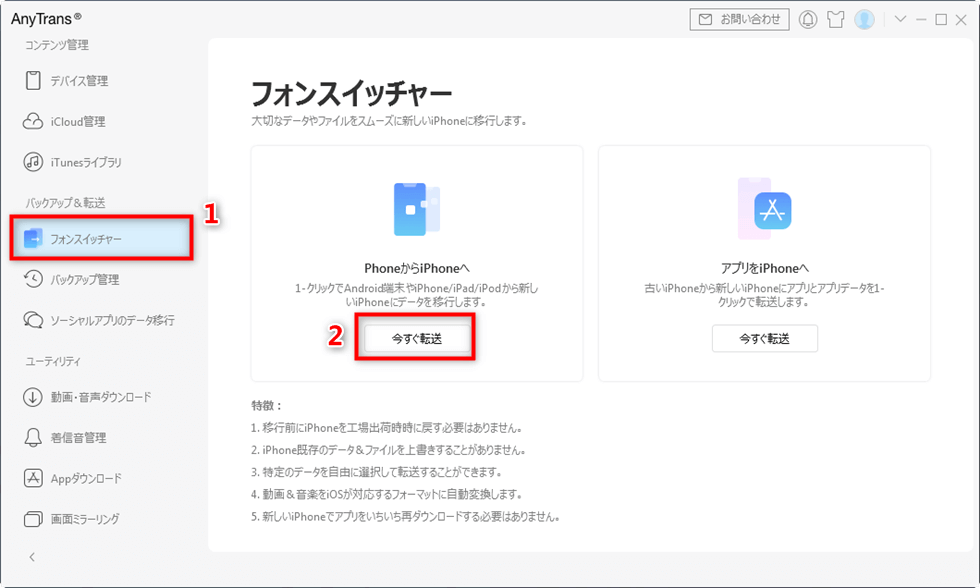Image resolution: width=980 pixels, height=588 pixels.
Task: Open the user account avatar
Action: [x=864, y=19]
